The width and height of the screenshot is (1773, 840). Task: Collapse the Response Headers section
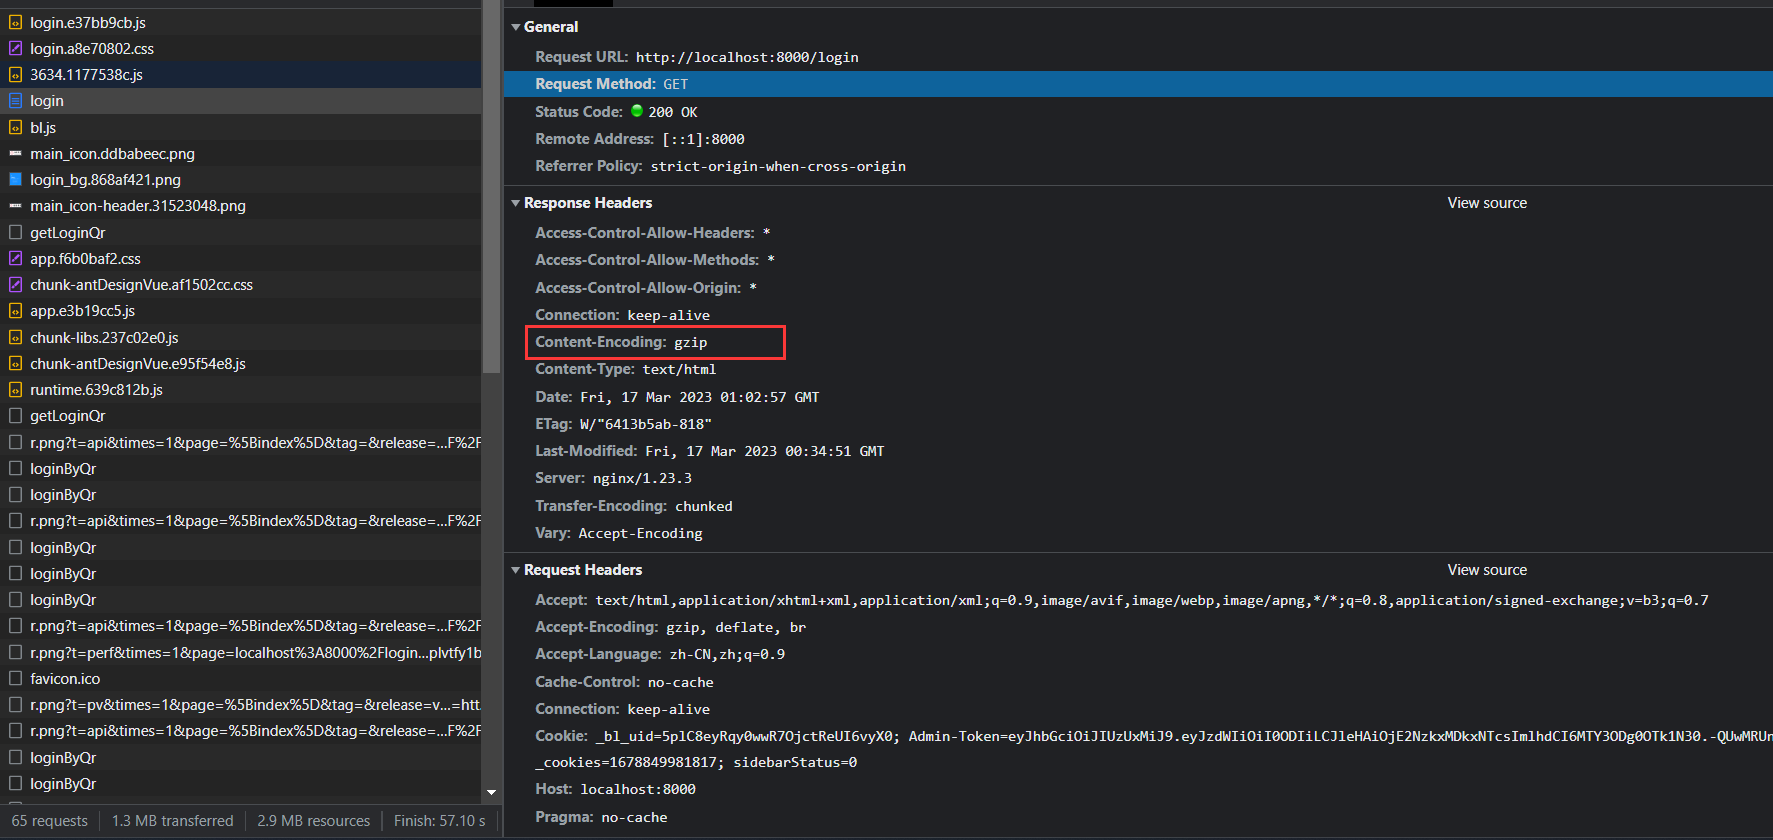516,203
